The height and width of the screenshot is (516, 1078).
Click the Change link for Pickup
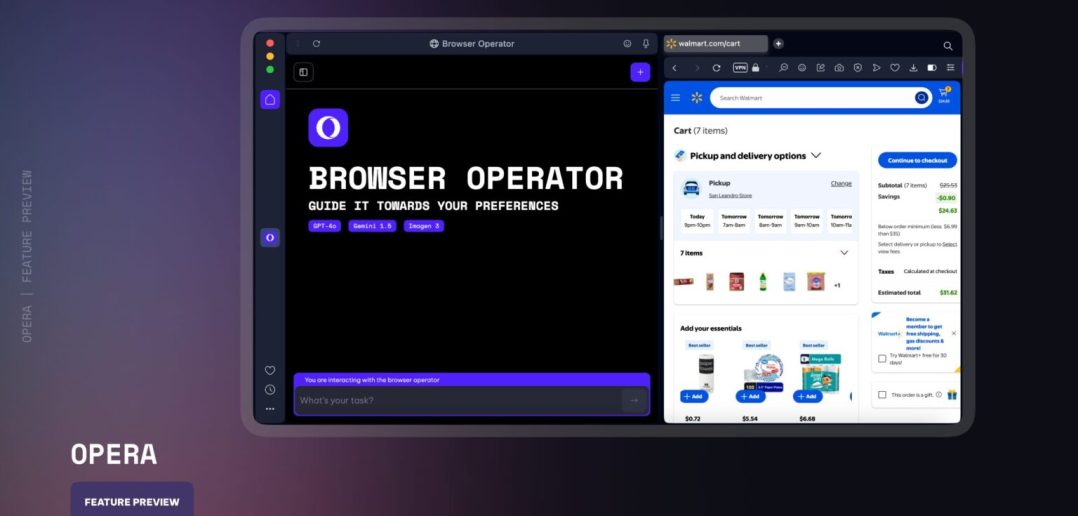coord(841,184)
